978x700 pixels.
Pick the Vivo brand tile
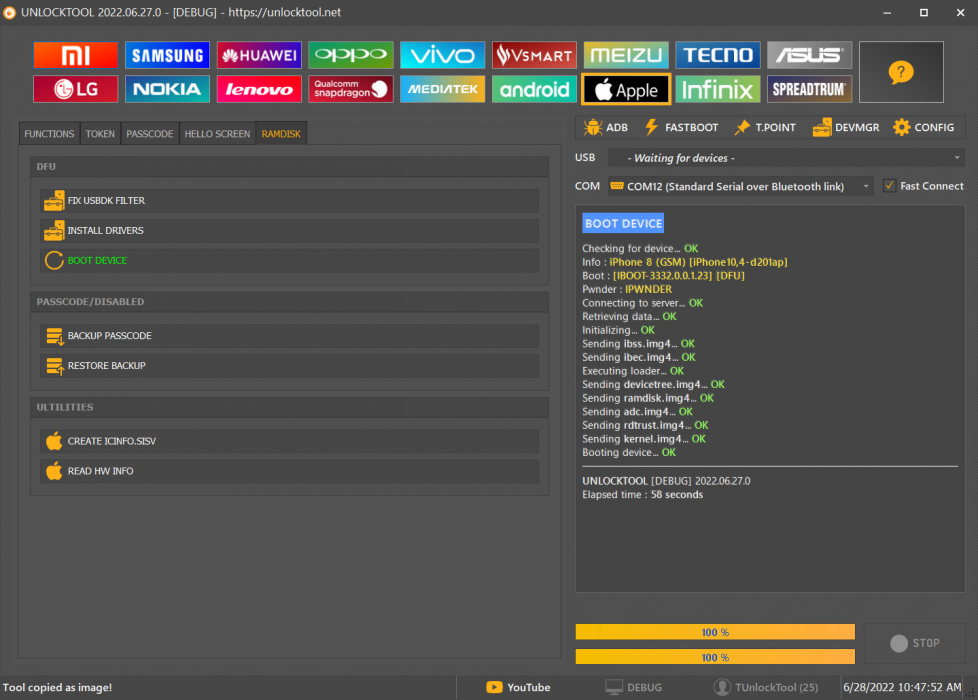pos(442,55)
